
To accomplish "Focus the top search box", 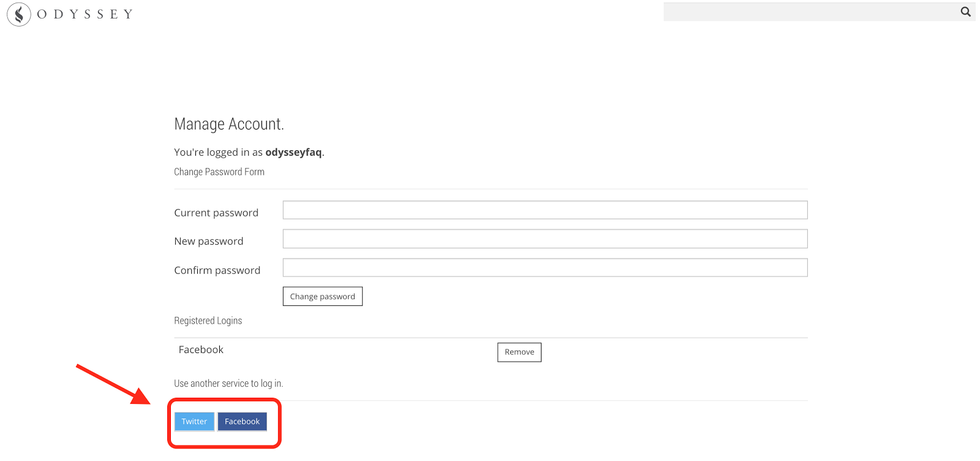I will point(810,12).
